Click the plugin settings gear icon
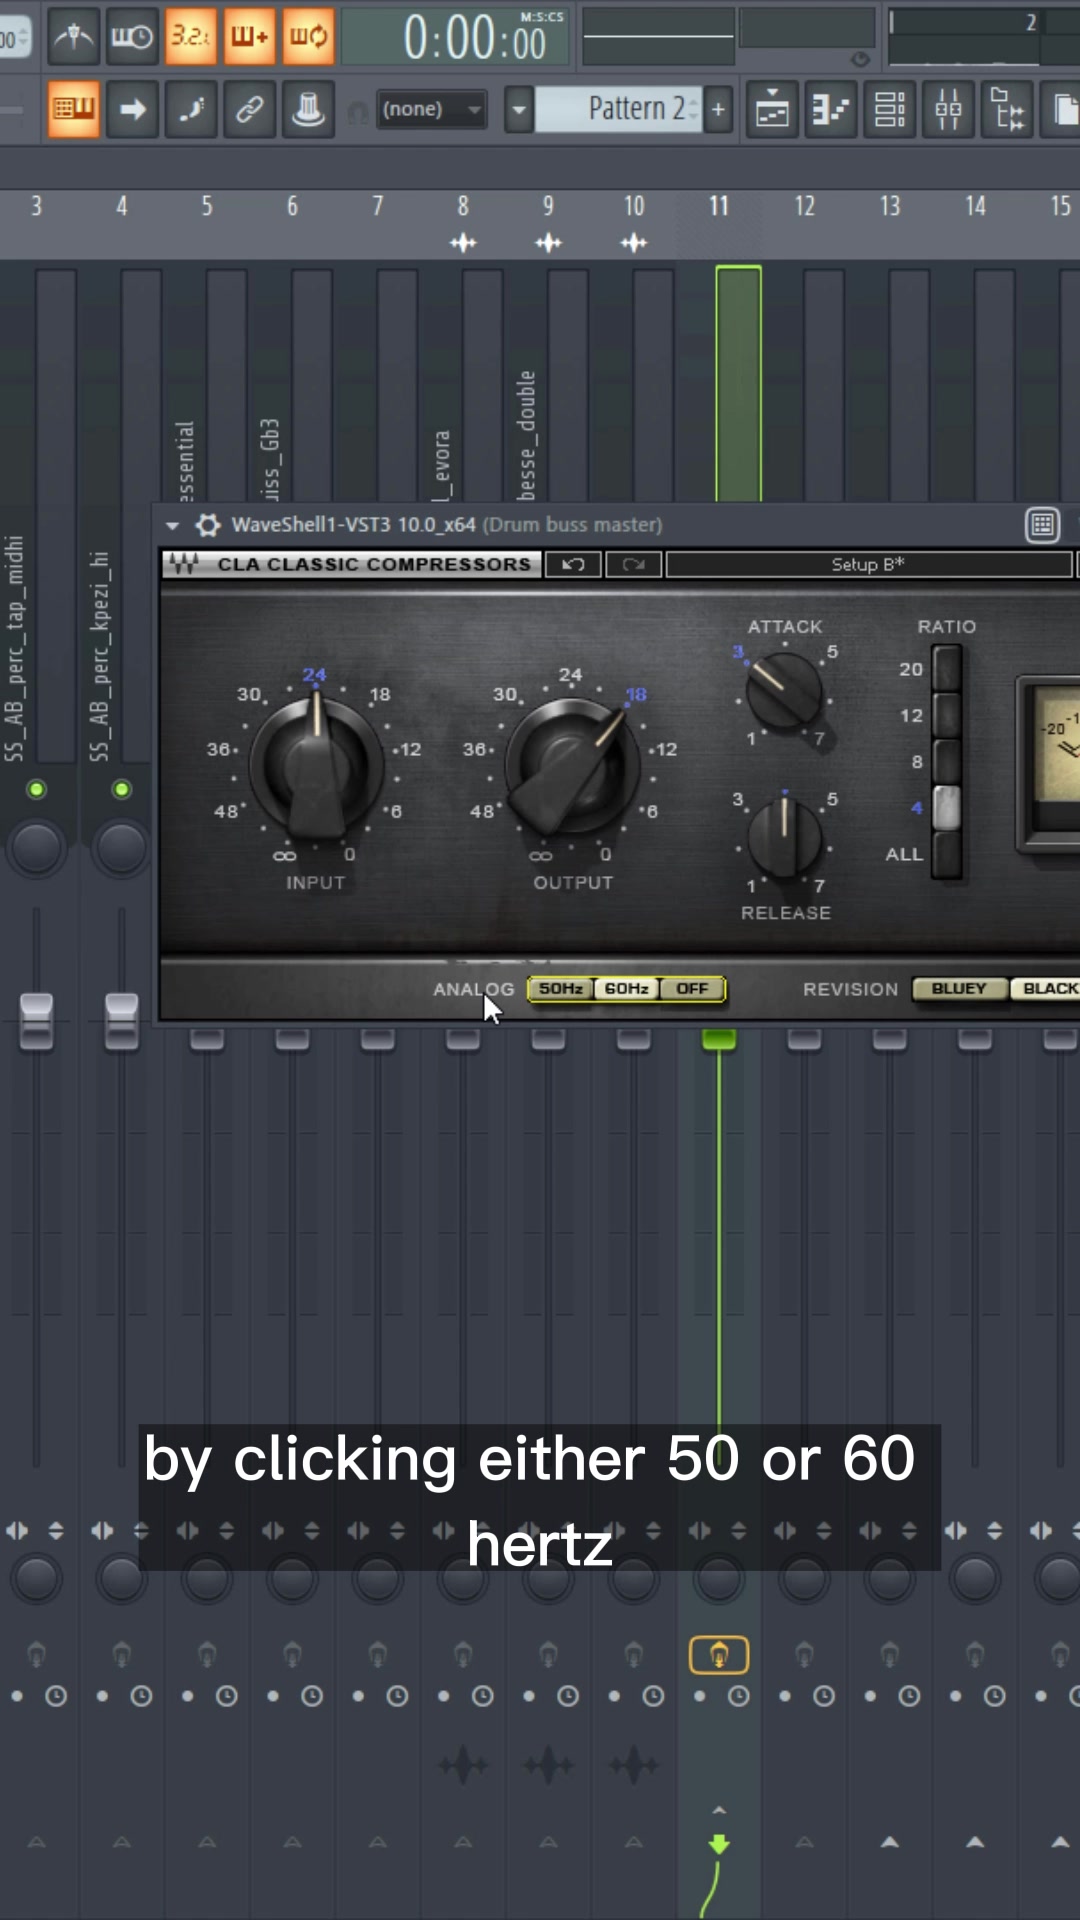Viewport: 1080px width, 1920px height. coord(208,525)
